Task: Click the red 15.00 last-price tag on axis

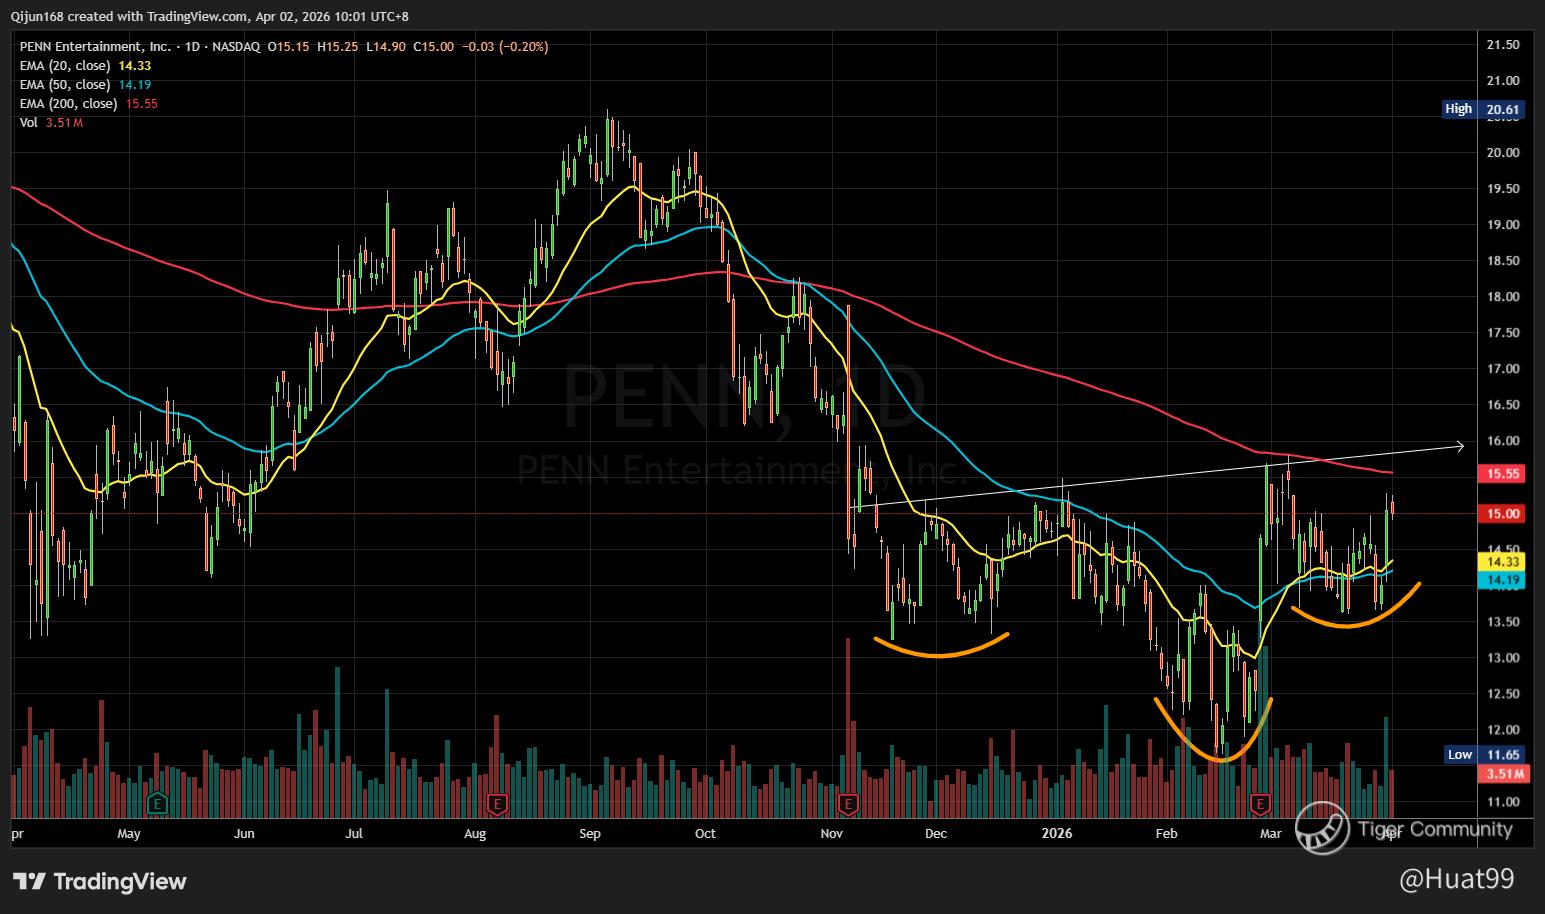Action: tap(1504, 514)
